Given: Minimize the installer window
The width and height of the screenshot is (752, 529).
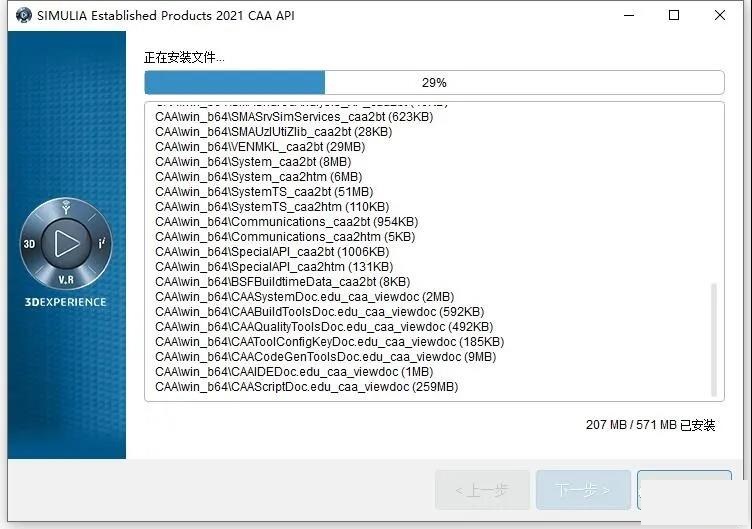Looking at the screenshot, I should [629, 15].
